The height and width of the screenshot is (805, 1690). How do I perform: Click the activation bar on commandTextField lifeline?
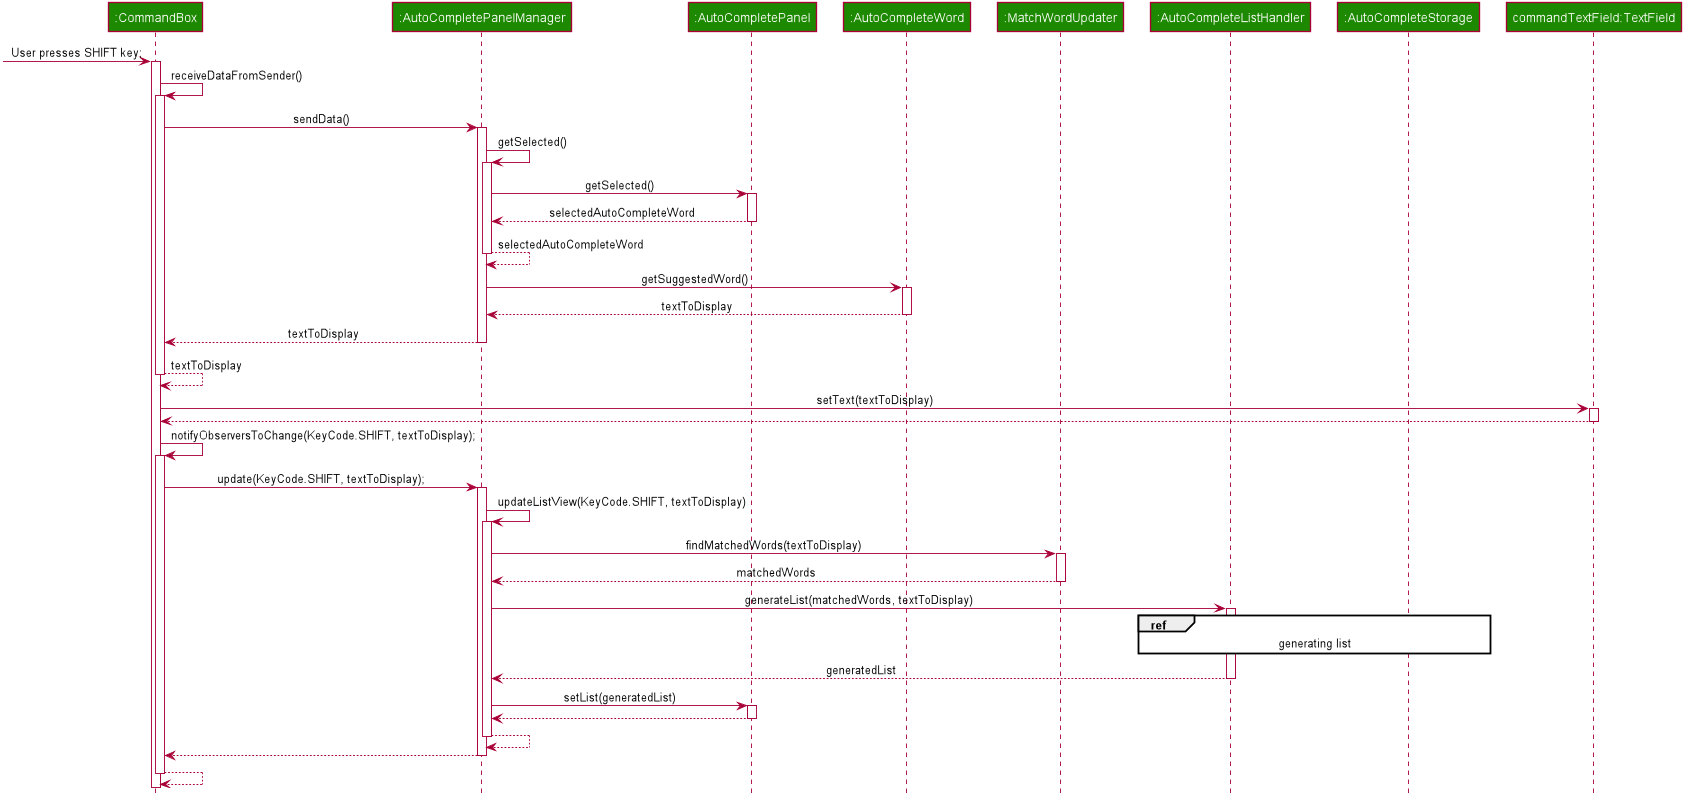pyautogui.click(x=1594, y=415)
